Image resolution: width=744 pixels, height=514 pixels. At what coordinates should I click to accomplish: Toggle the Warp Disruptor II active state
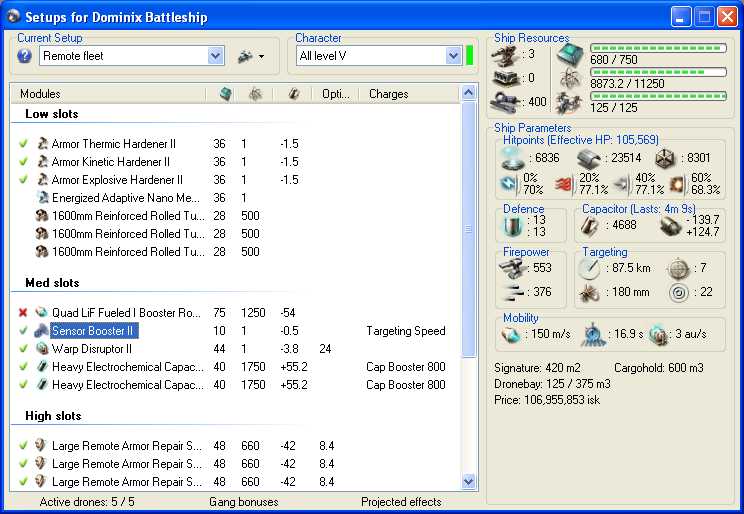coord(23,349)
